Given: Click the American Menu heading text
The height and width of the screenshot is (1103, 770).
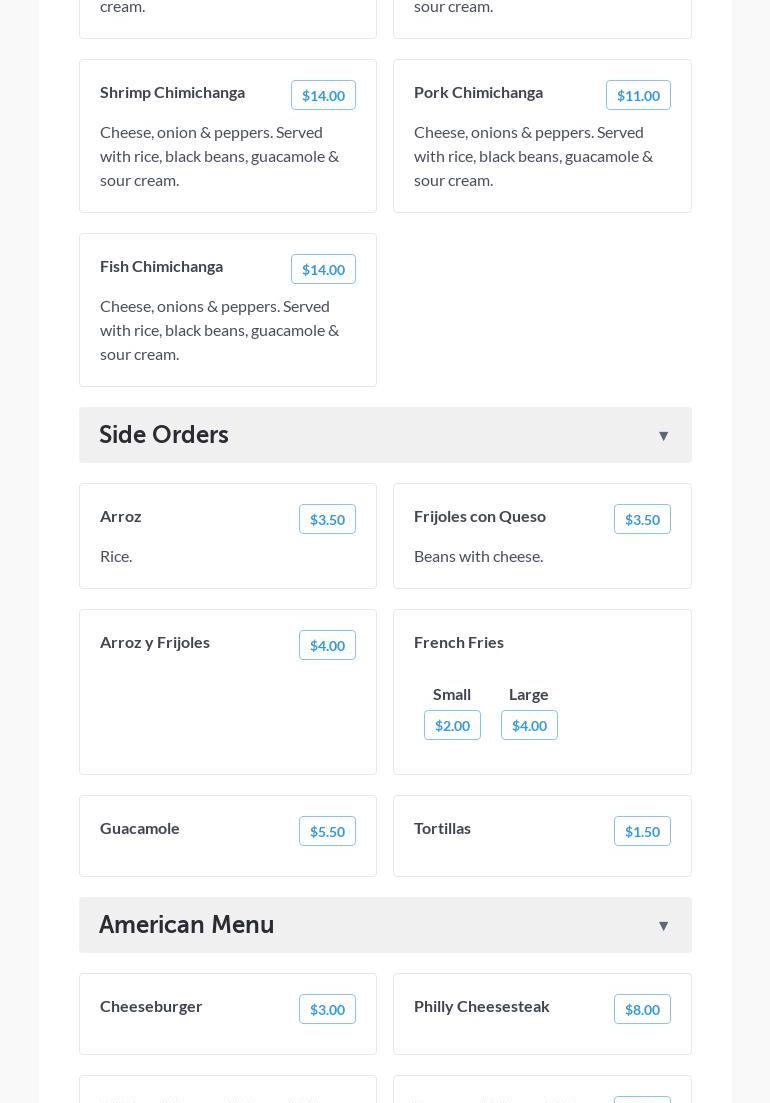Looking at the screenshot, I should tap(187, 924).
